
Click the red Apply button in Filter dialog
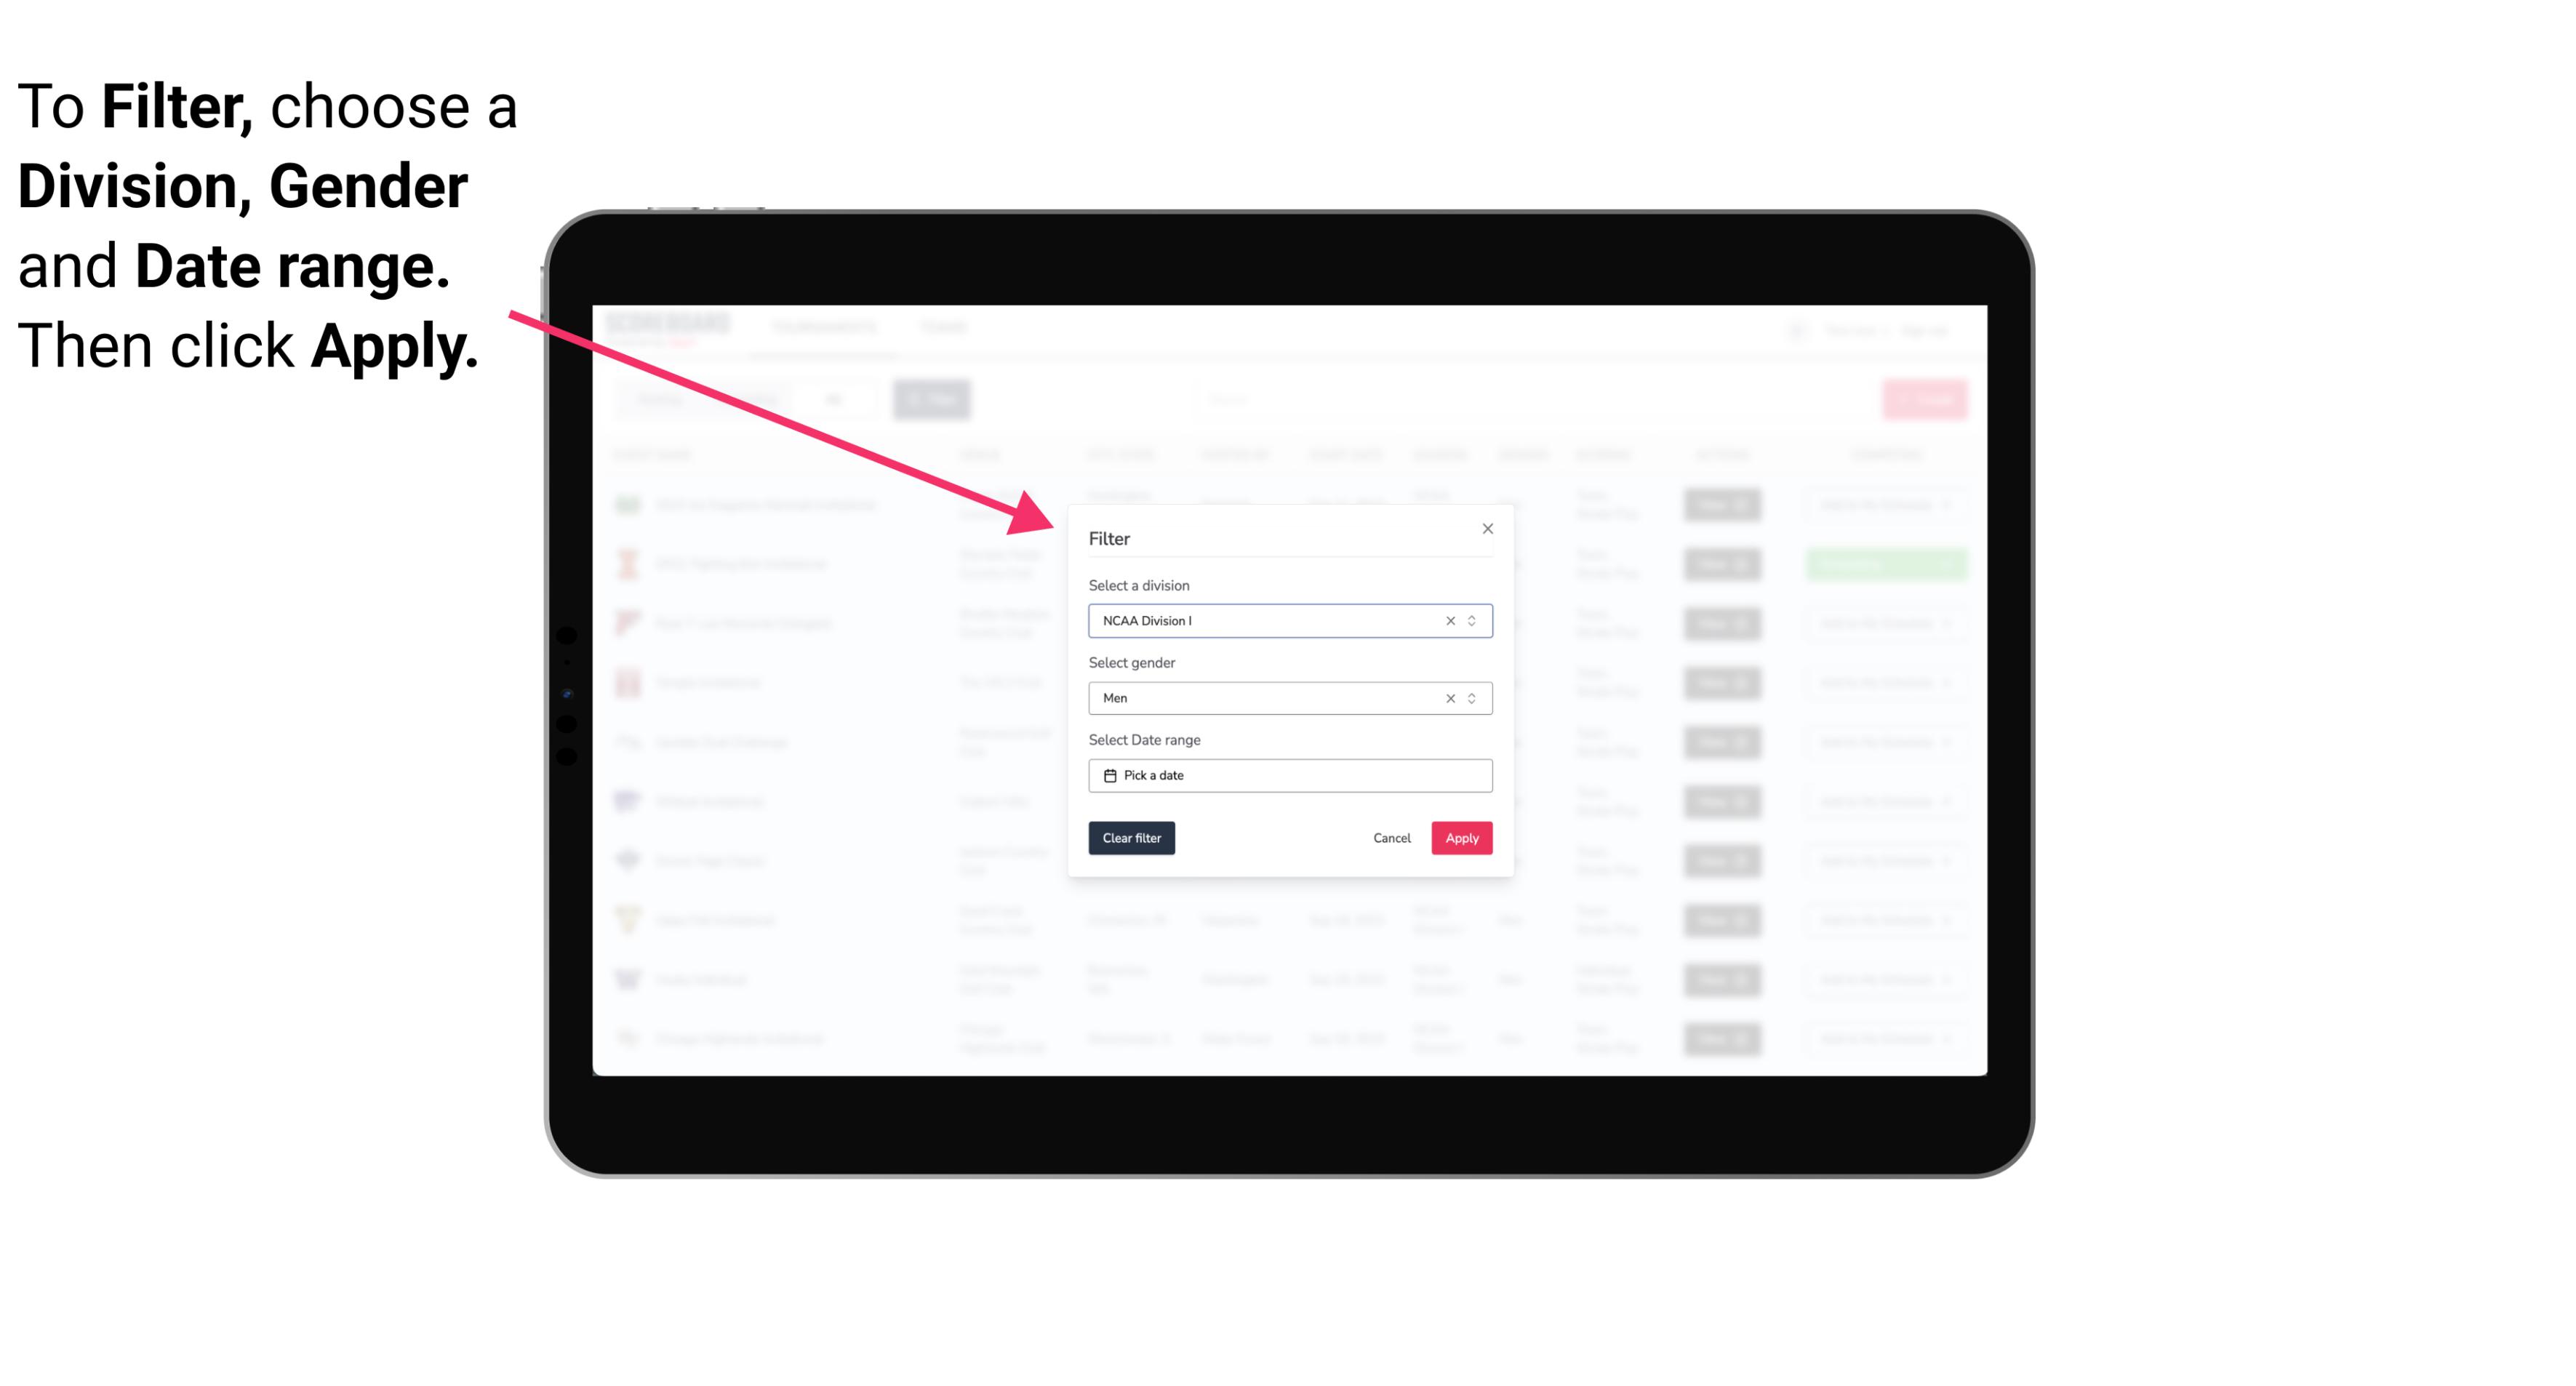[1461, 838]
